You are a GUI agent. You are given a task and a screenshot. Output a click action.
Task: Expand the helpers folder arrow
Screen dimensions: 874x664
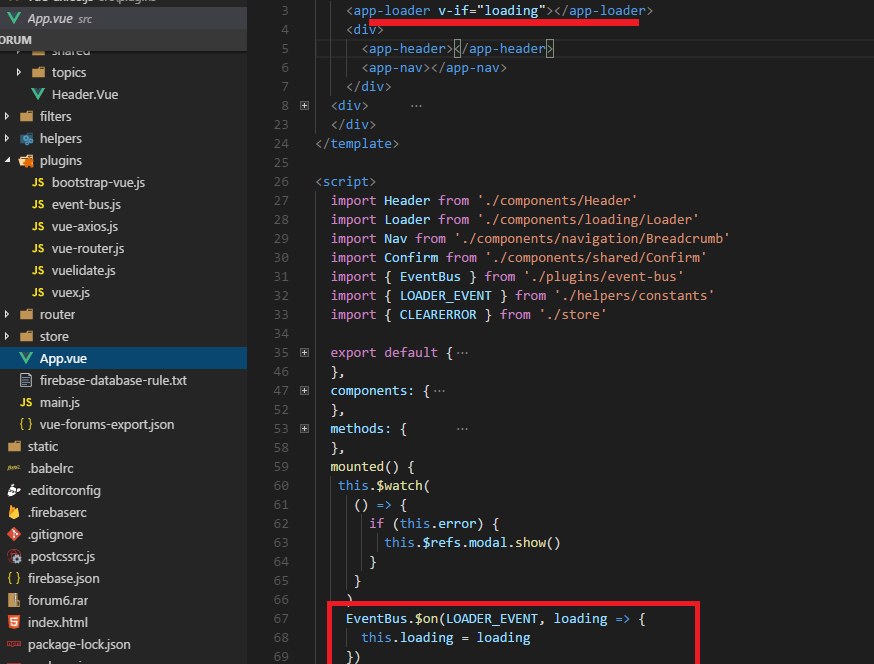(x=7, y=138)
